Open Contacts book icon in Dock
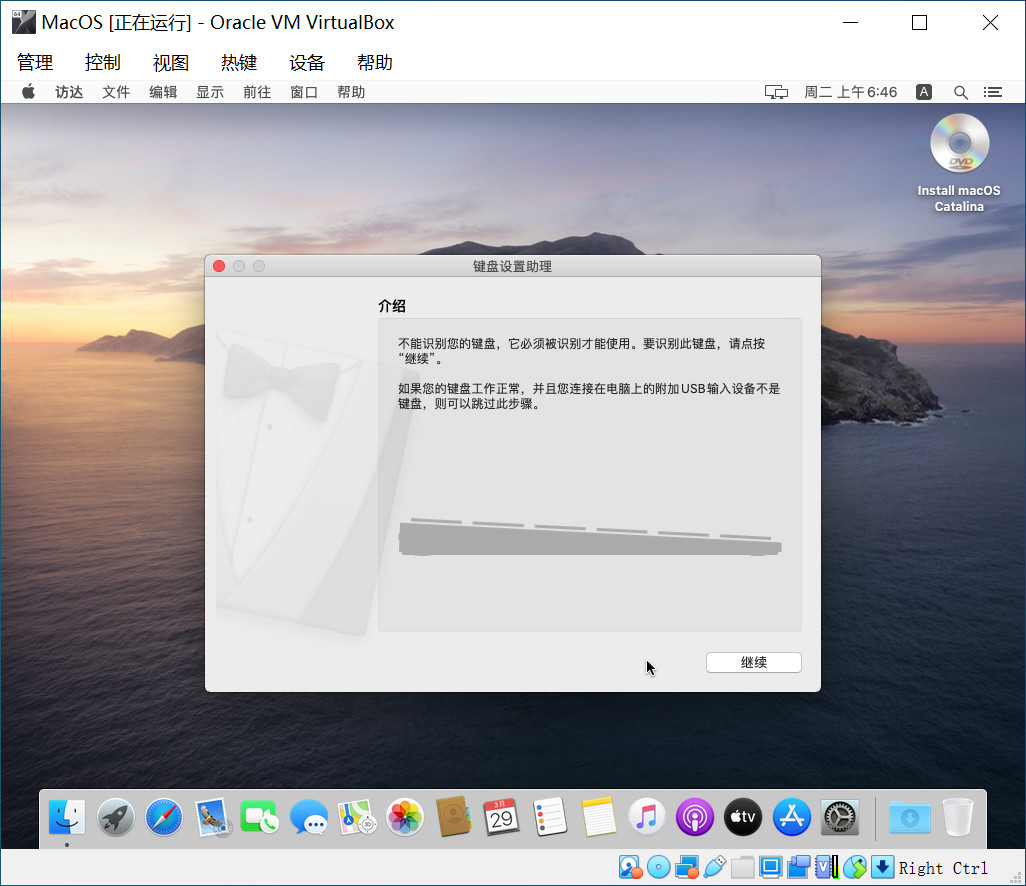 point(453,818)
